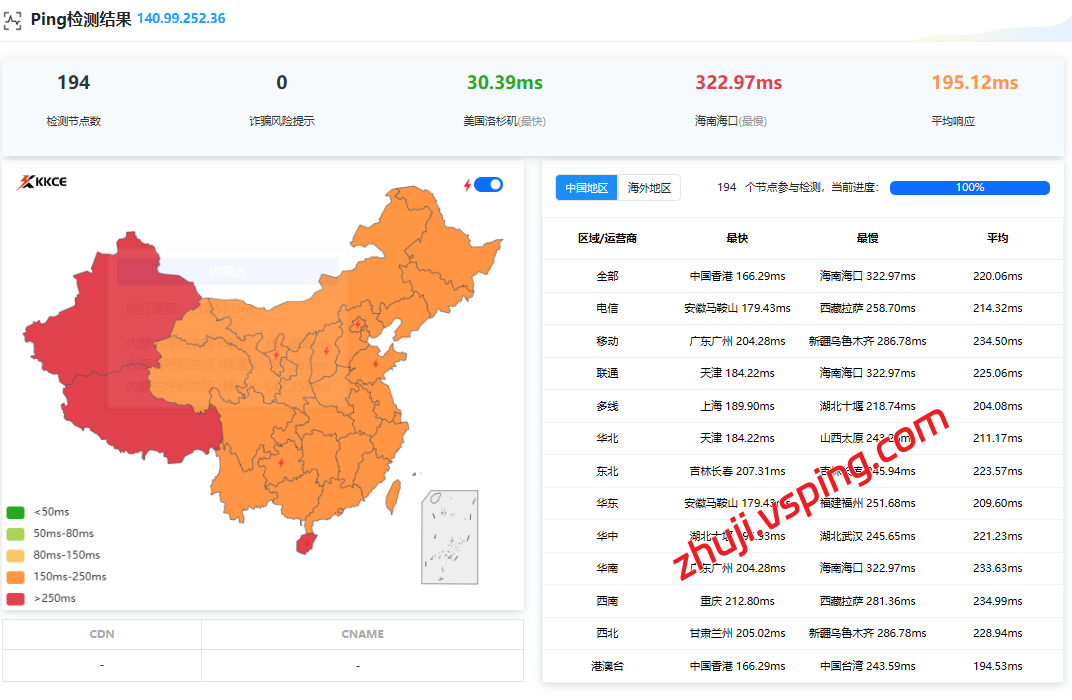Click the scan icon beside Ping检测结果 title

pos(12,20)
